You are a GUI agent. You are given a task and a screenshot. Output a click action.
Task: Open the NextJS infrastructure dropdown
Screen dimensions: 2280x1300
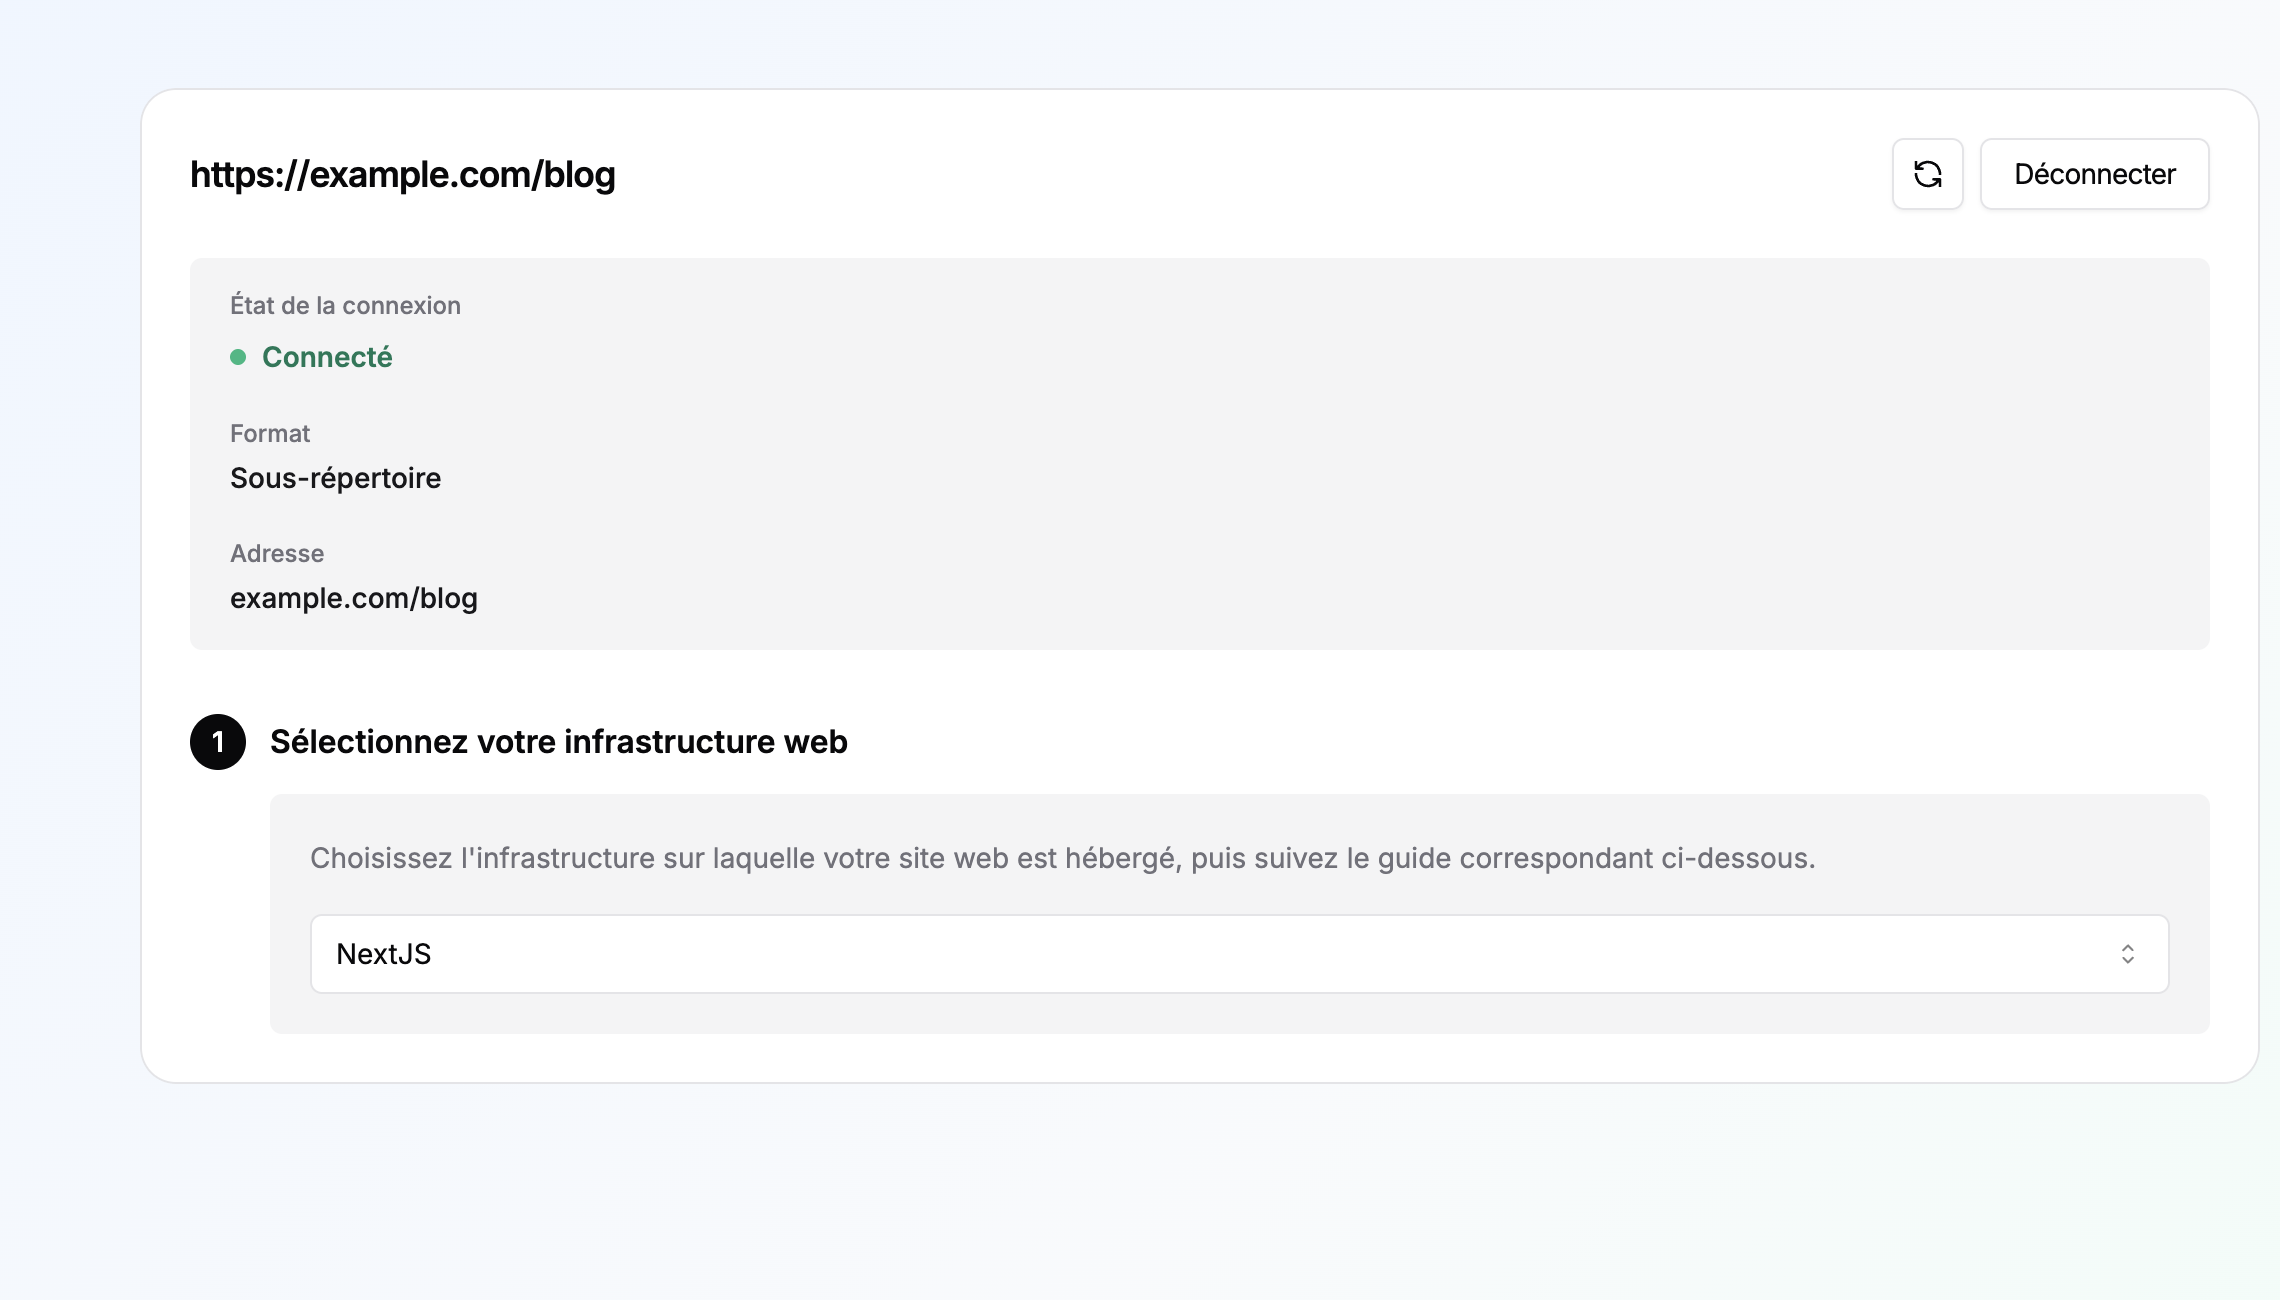click(1239, 954)
